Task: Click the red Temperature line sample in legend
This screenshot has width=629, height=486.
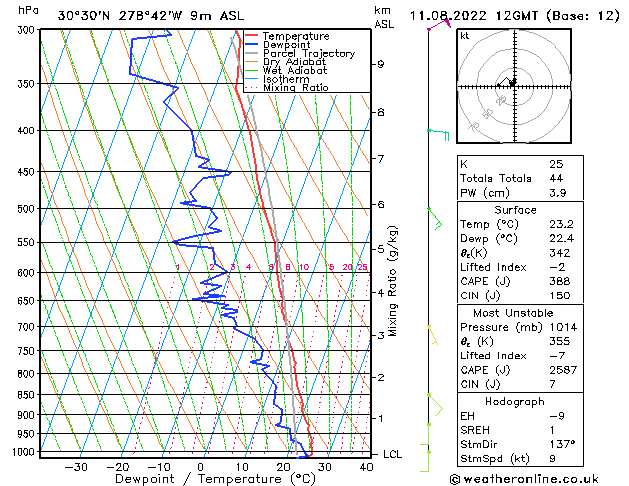Action: pos(252,36)
